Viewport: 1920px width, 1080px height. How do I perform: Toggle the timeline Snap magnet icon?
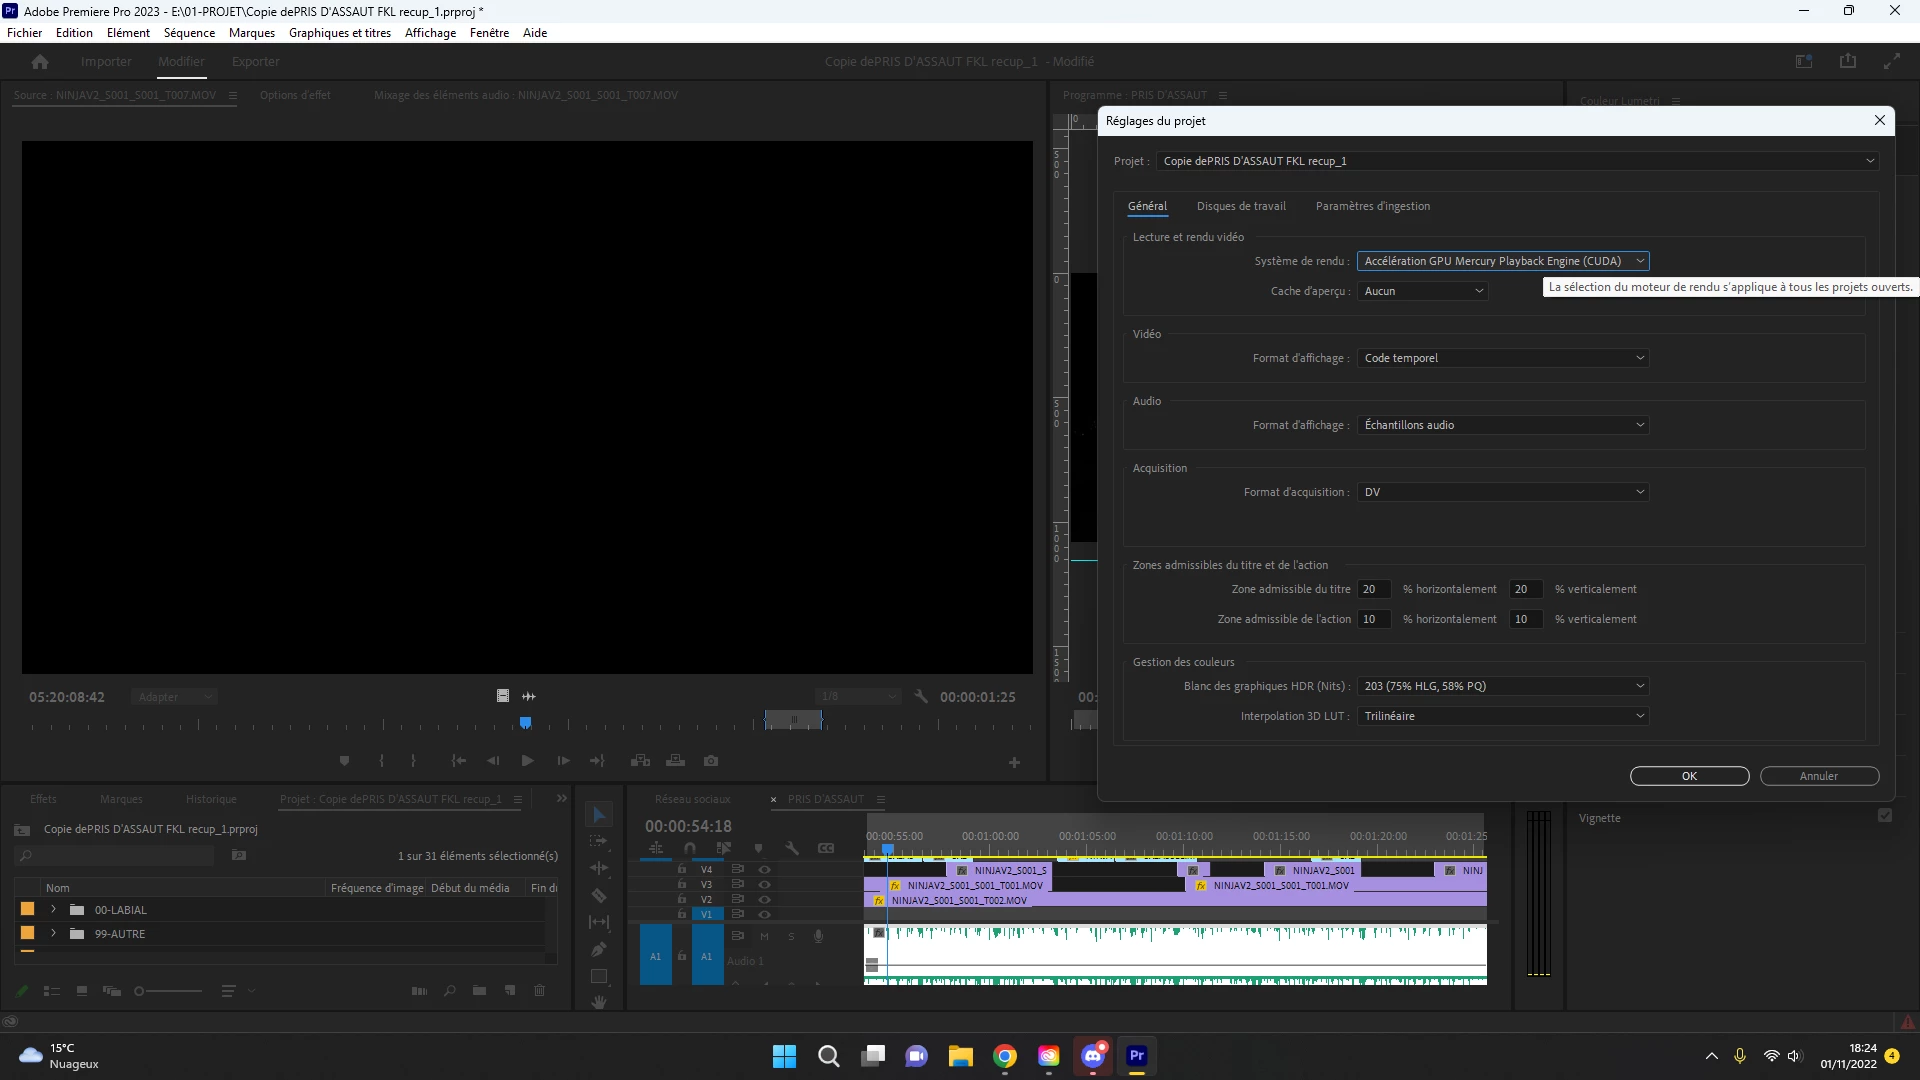click(x=690, y=848)
